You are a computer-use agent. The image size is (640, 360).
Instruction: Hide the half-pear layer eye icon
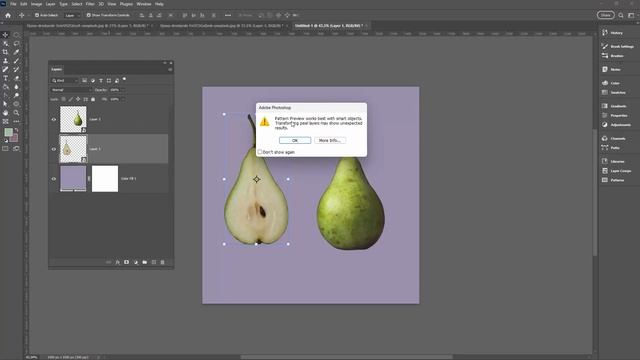(53, 149)
